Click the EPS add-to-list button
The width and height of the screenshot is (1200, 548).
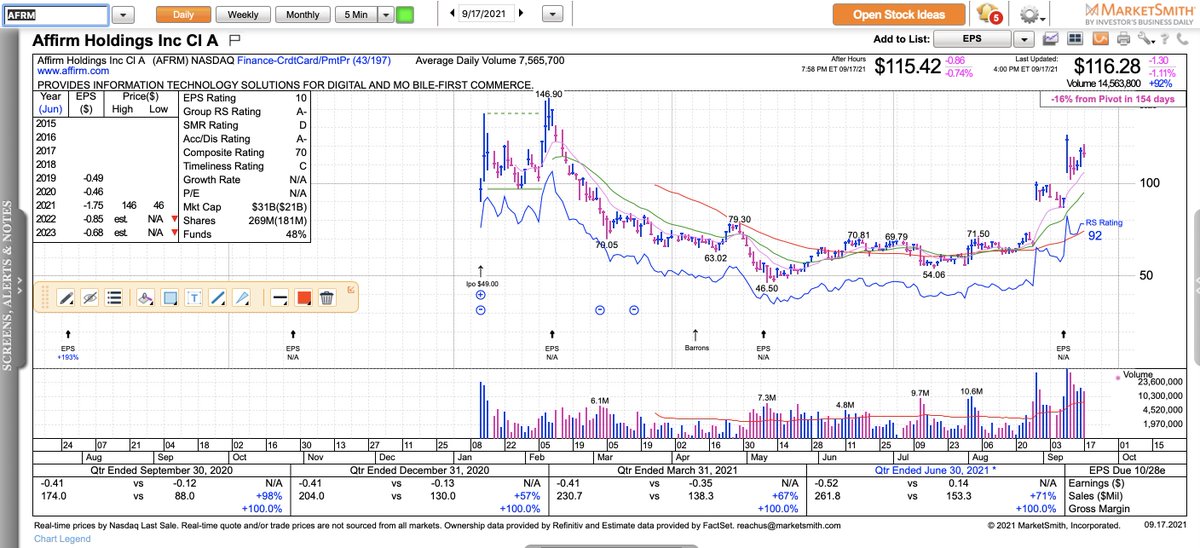pyautogui.click(x=971, y=39)
